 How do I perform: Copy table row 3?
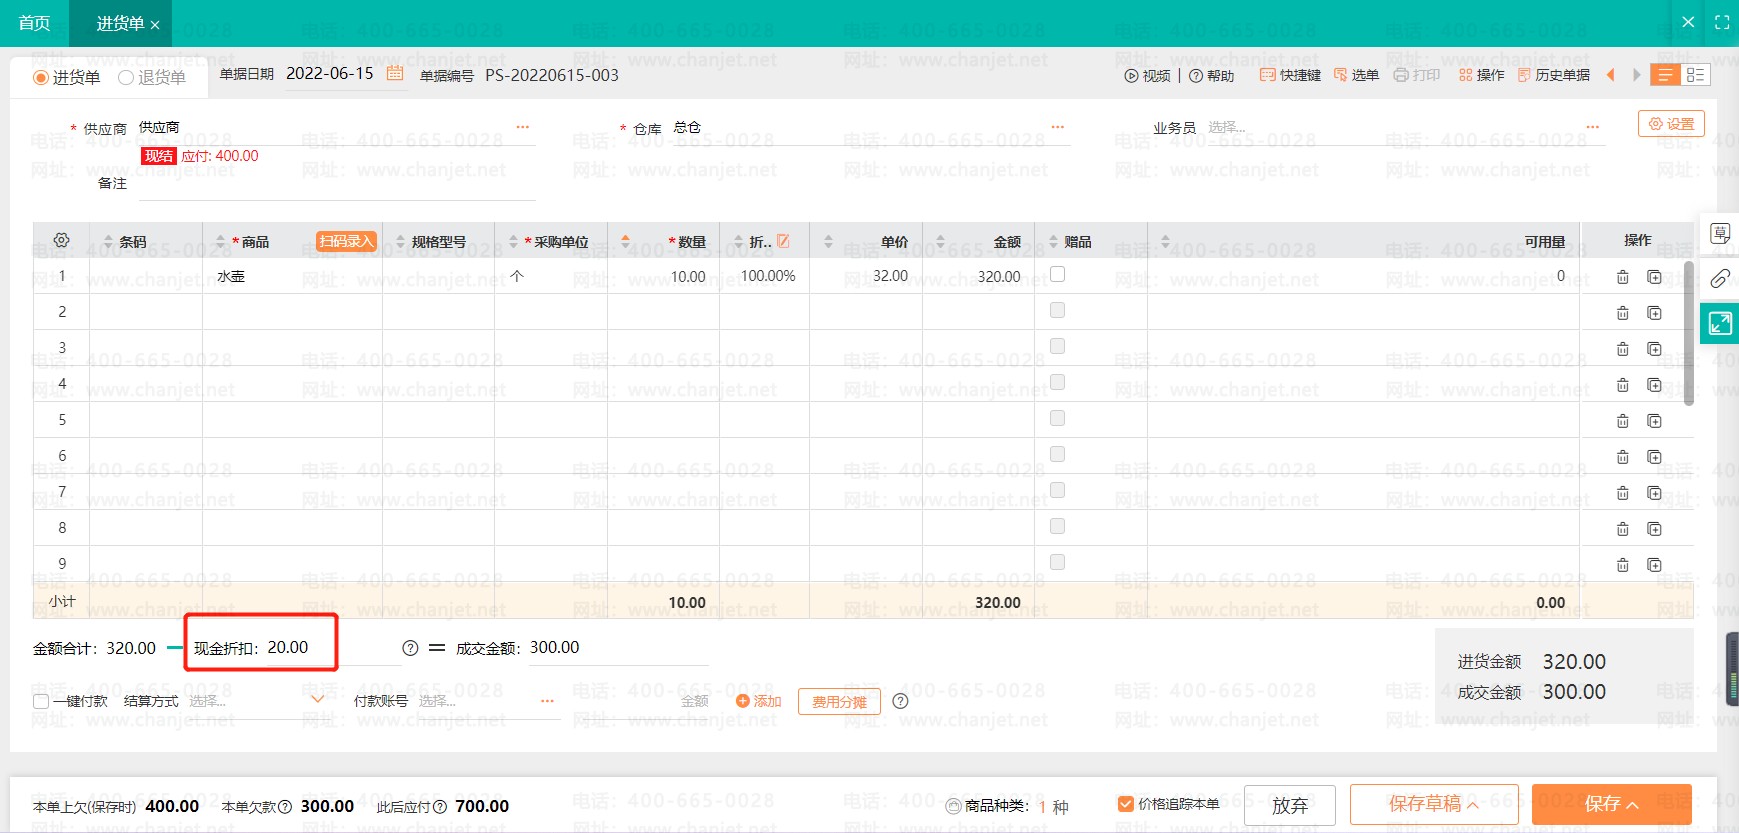click(1654, 349)
